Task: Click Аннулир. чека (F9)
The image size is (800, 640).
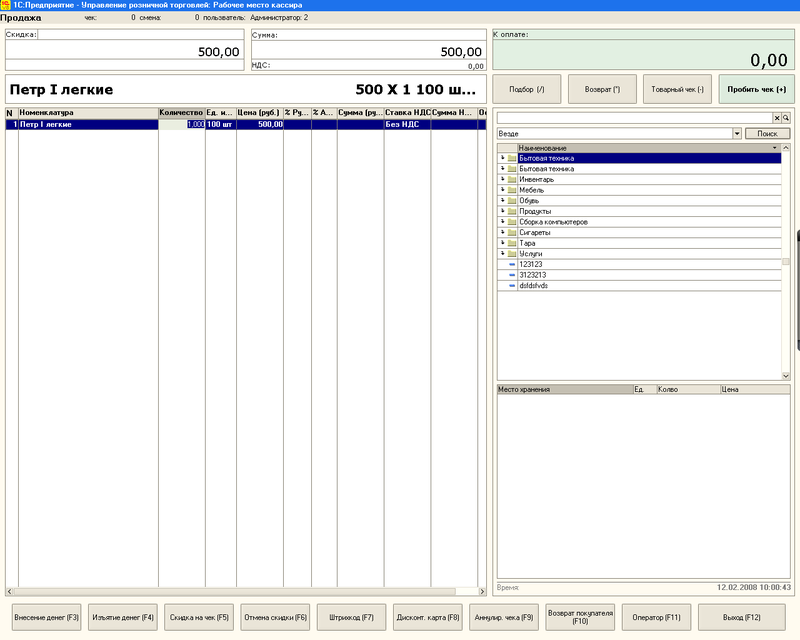Action: [504, 618]
